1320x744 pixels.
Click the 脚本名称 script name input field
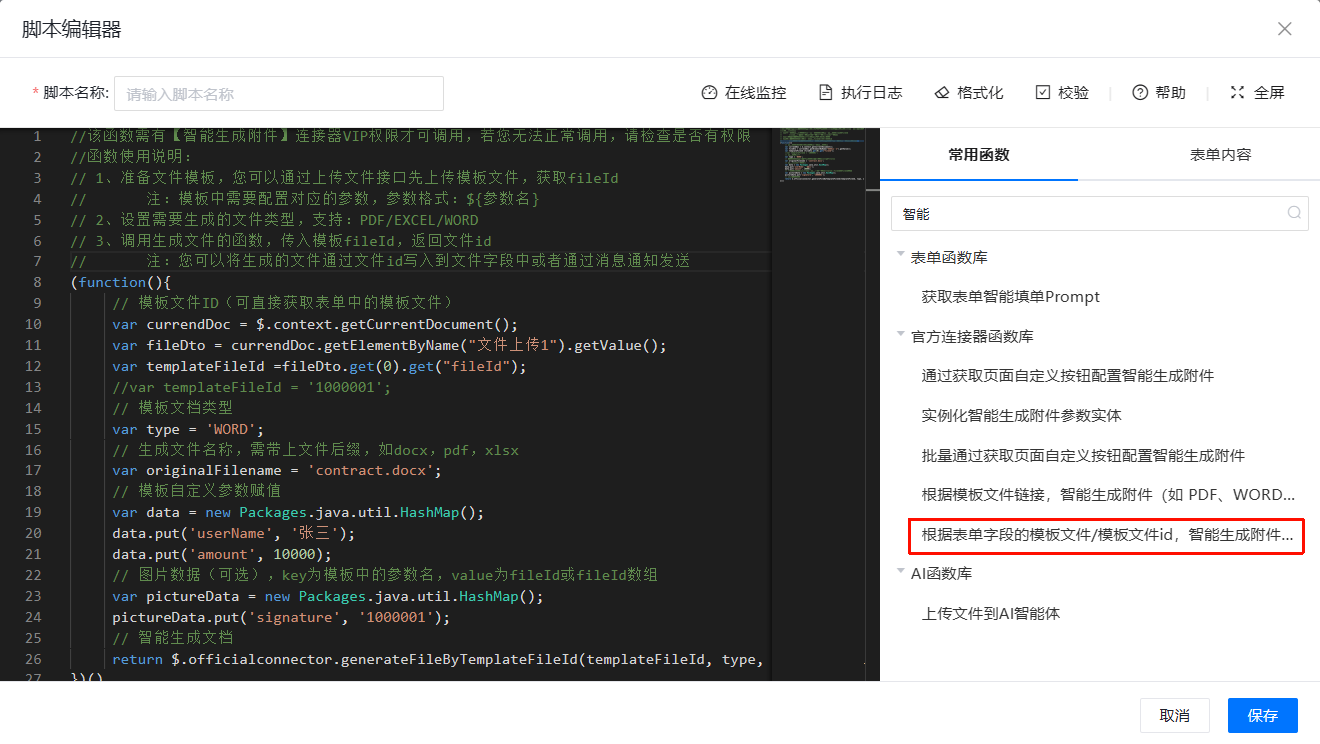[279, 94]
